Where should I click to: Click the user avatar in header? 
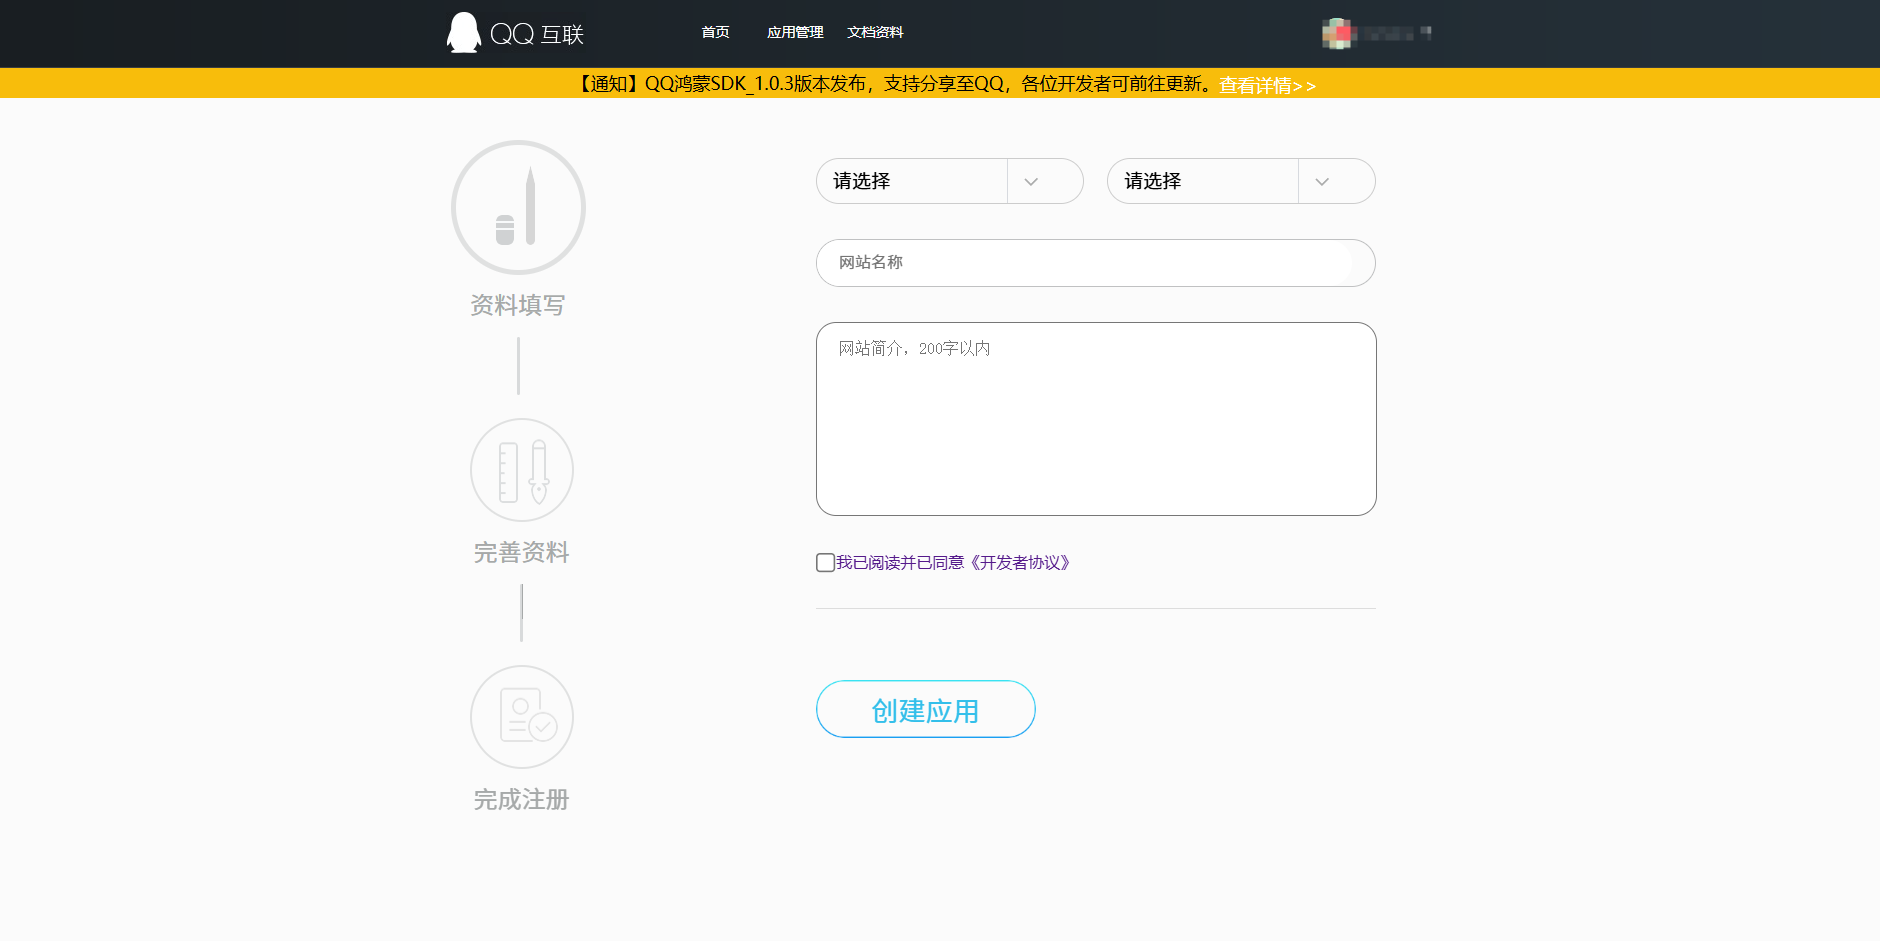(1336, 34)
